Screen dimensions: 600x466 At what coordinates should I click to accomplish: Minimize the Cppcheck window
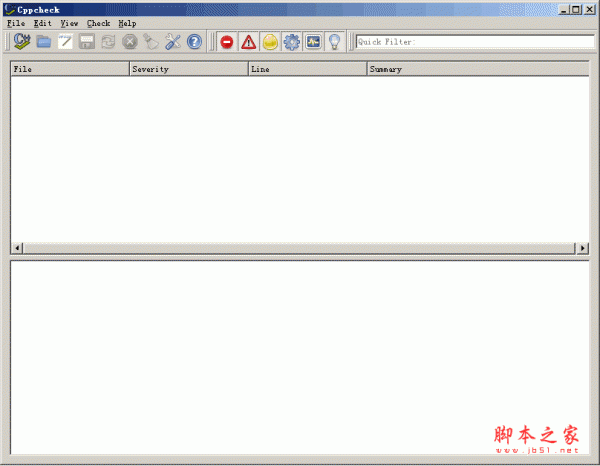point(563,10)
